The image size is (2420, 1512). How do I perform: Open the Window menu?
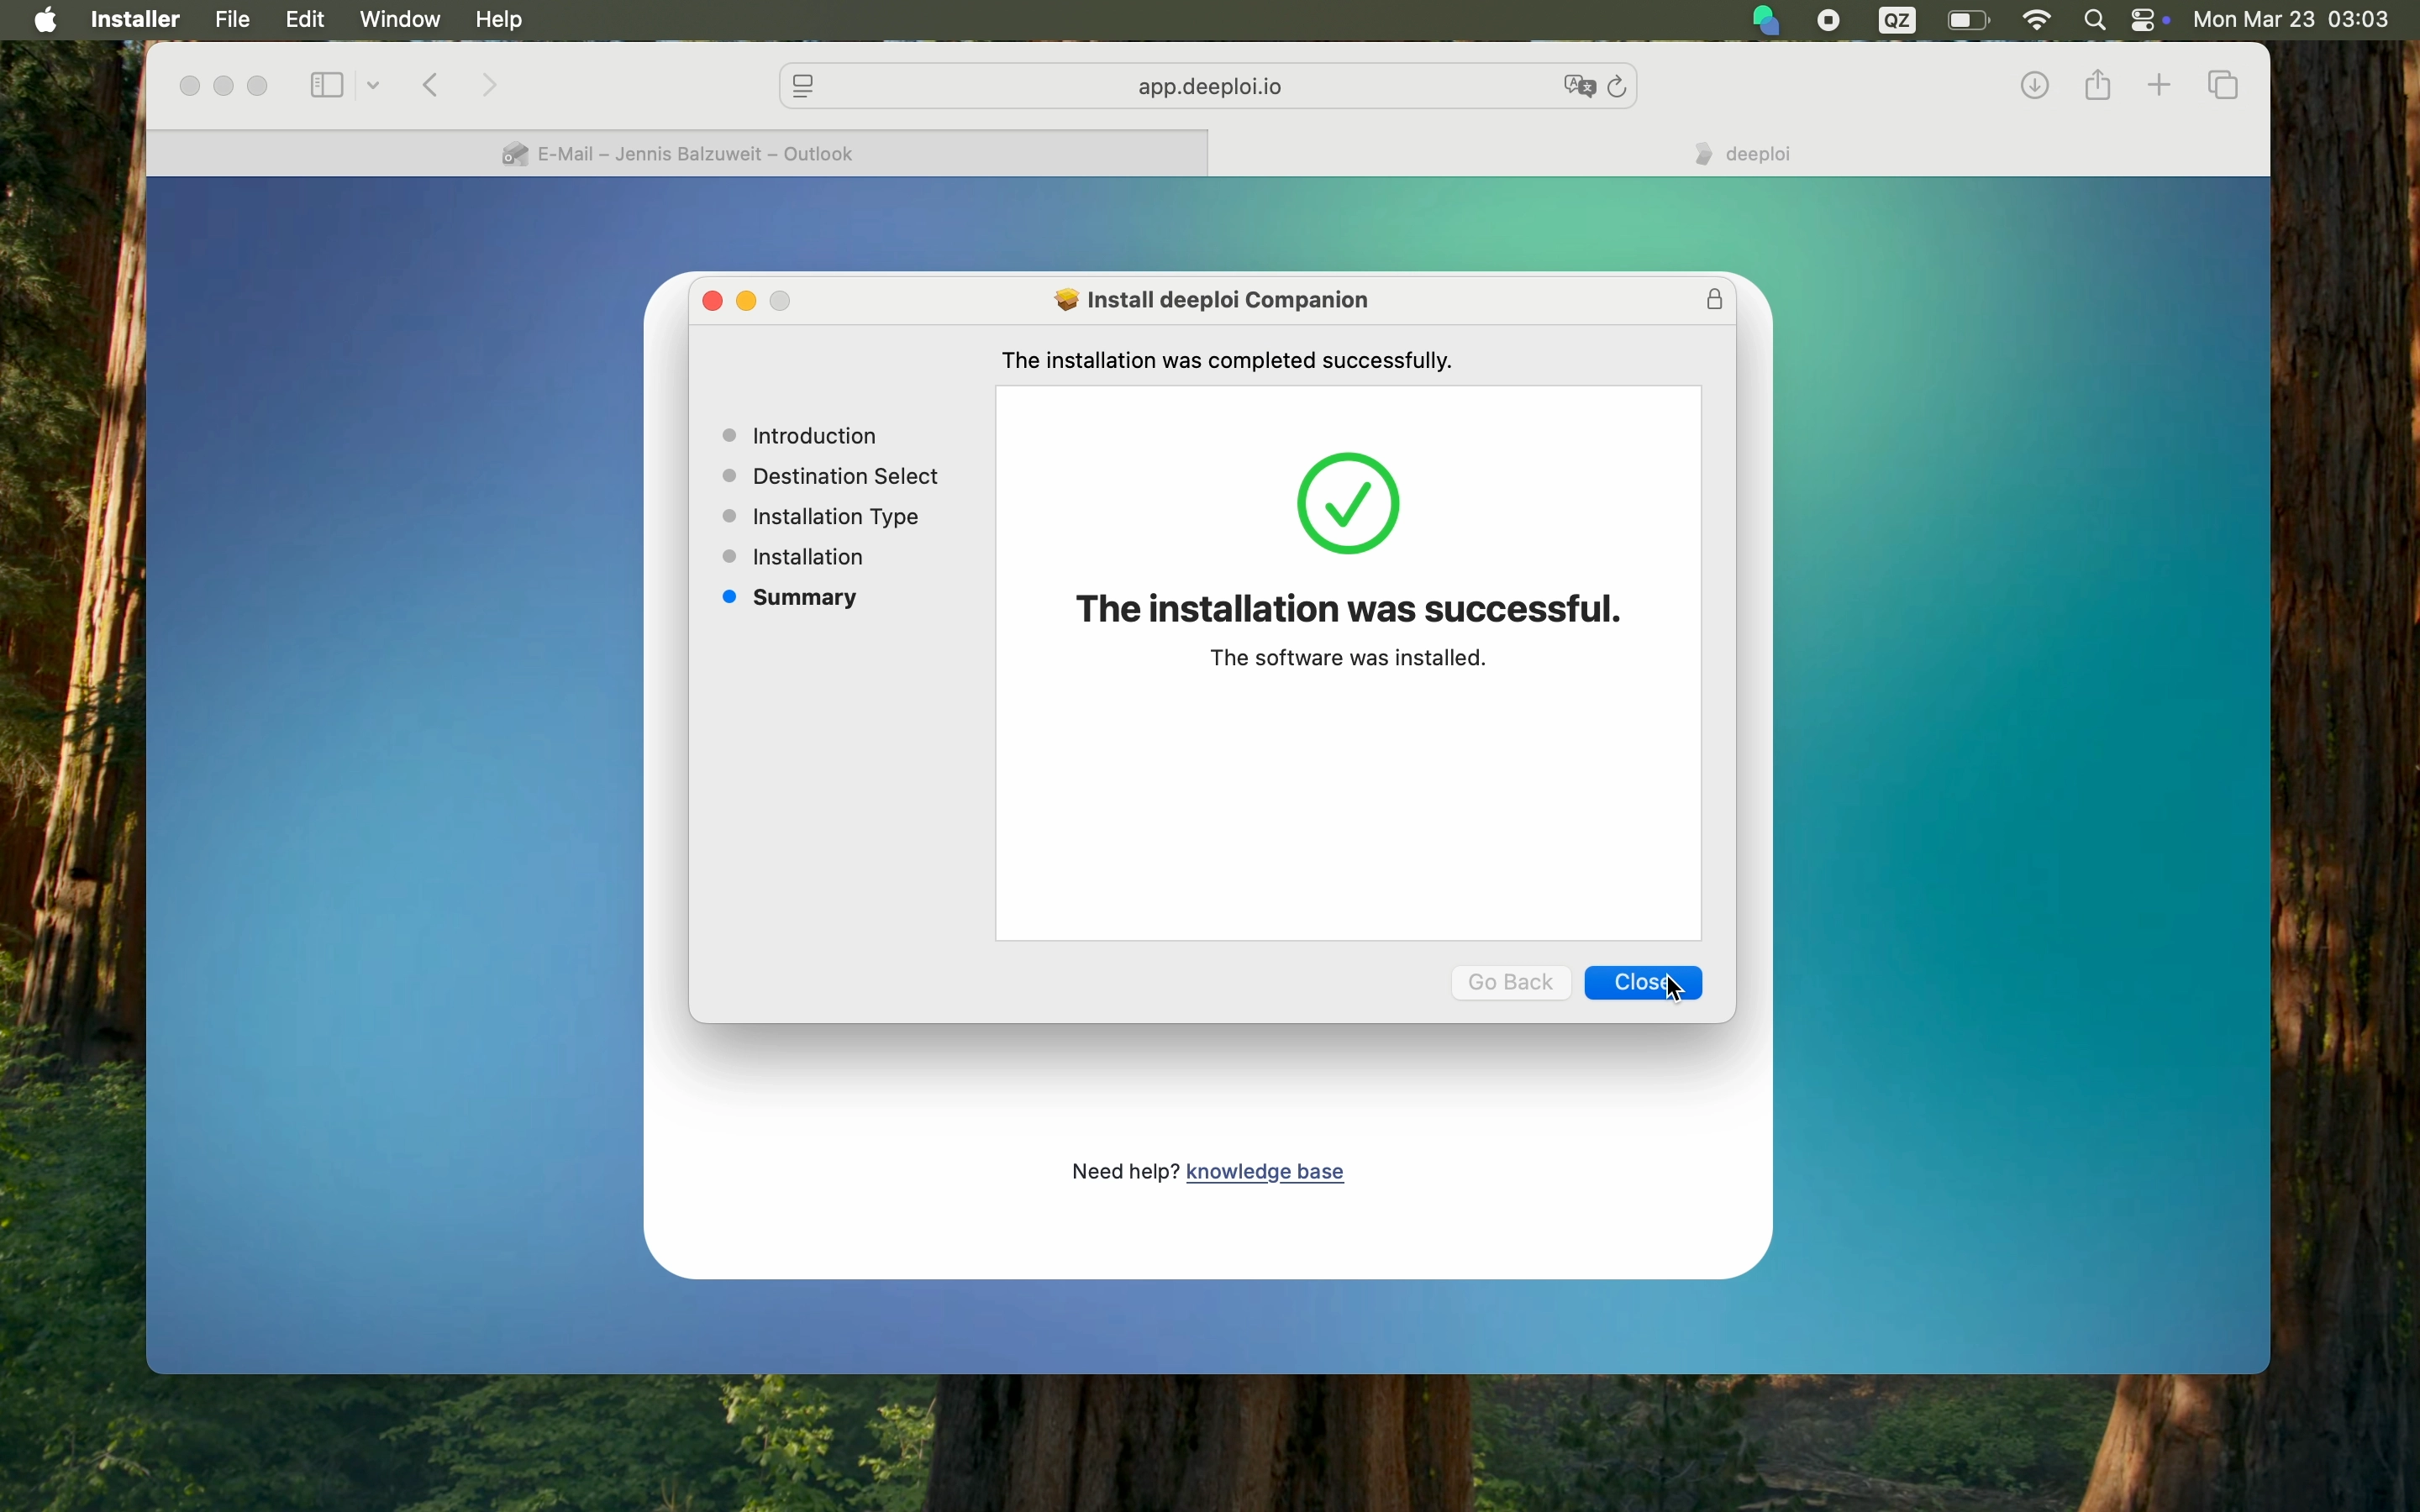pyautogui.click(x=401, y=20)
